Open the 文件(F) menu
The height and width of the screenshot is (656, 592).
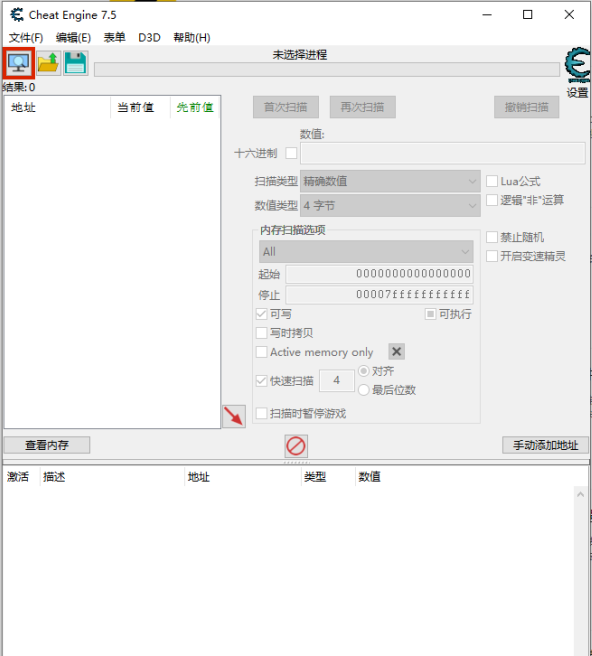tap(26, 38)
